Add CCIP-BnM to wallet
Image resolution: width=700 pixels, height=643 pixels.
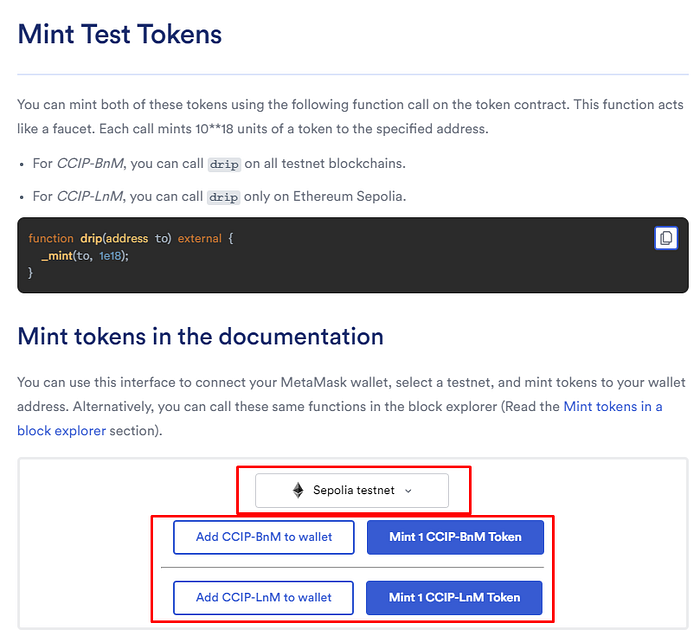pos(263,537)
